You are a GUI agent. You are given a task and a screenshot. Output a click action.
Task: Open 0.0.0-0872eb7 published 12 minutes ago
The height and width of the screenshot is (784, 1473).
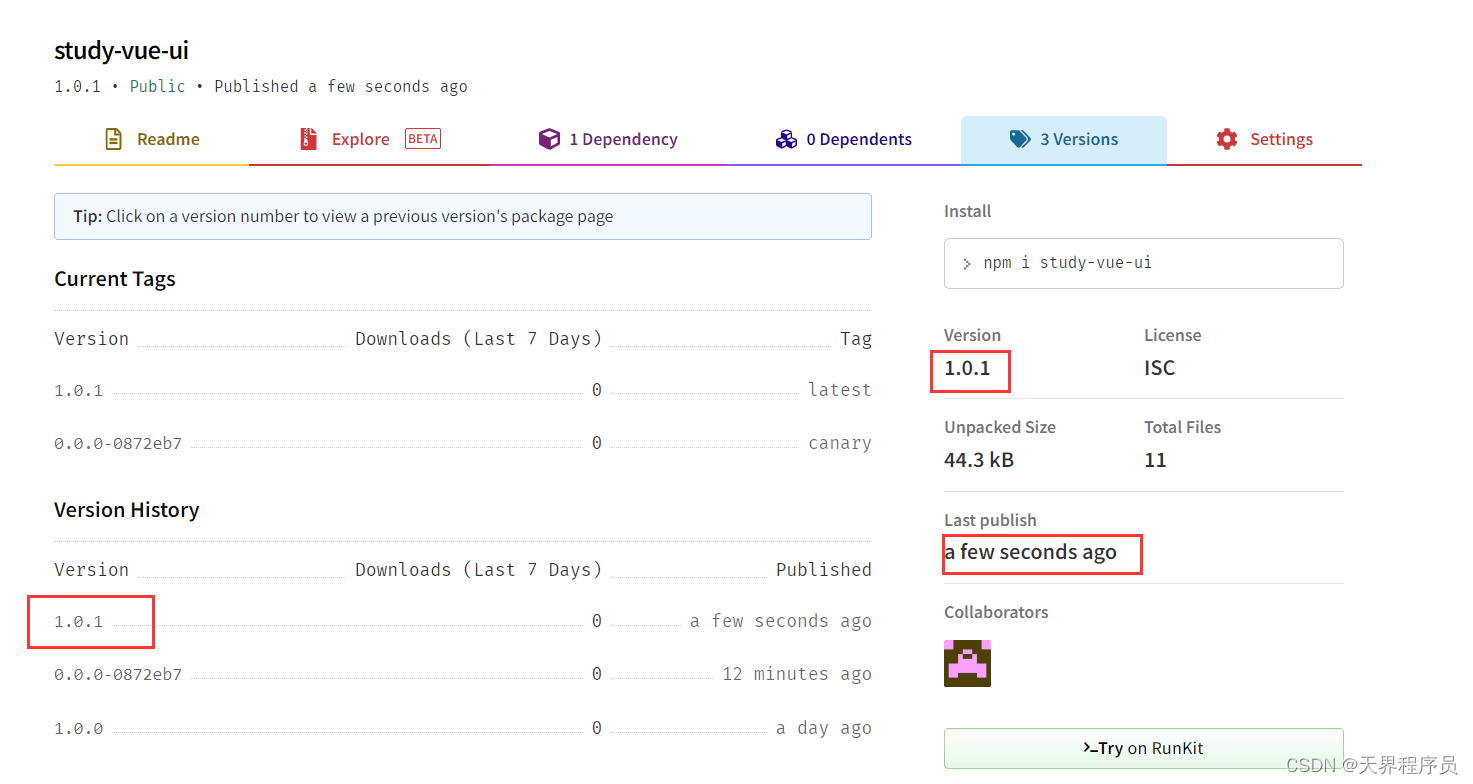click(x=118, y=674)
